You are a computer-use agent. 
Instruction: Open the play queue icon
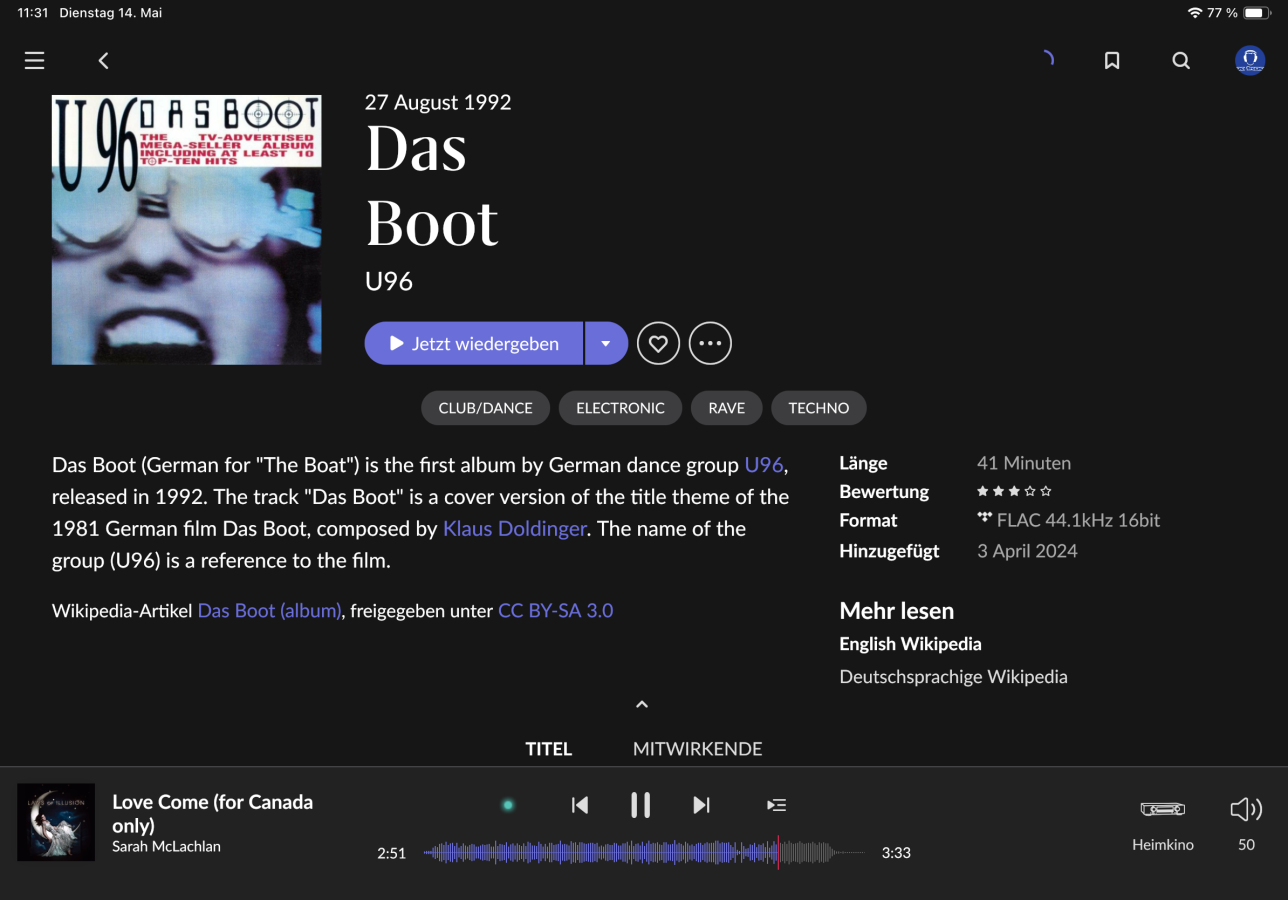(776, 805)
